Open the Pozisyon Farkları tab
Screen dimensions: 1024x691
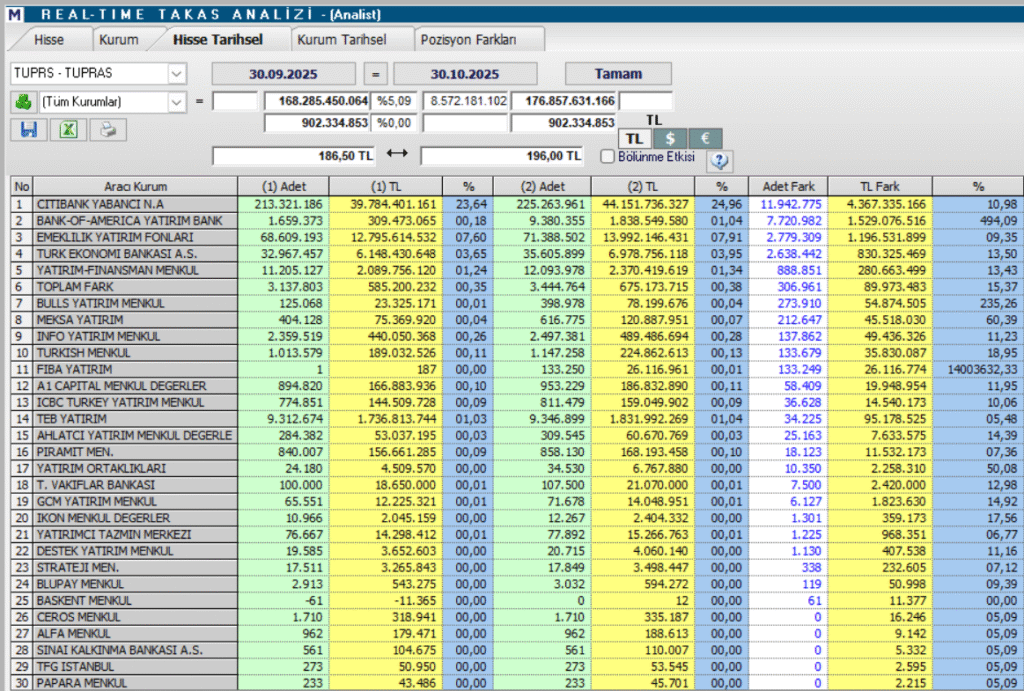[x=468, y=40]
